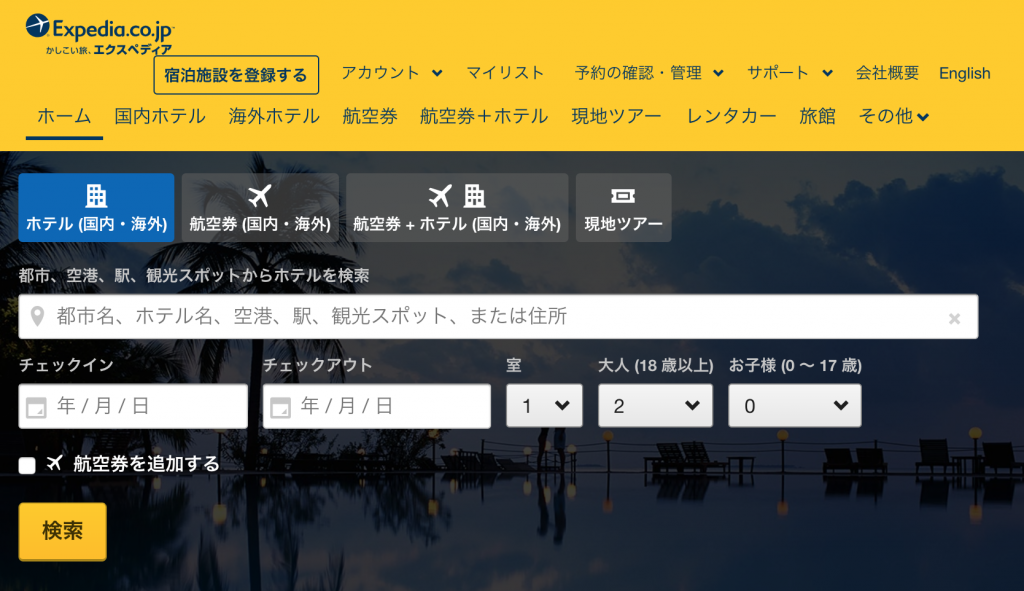Open the お子様 children count dropdown
The width and height of the screenshot is (1024, 591).
tap(794, 406)
